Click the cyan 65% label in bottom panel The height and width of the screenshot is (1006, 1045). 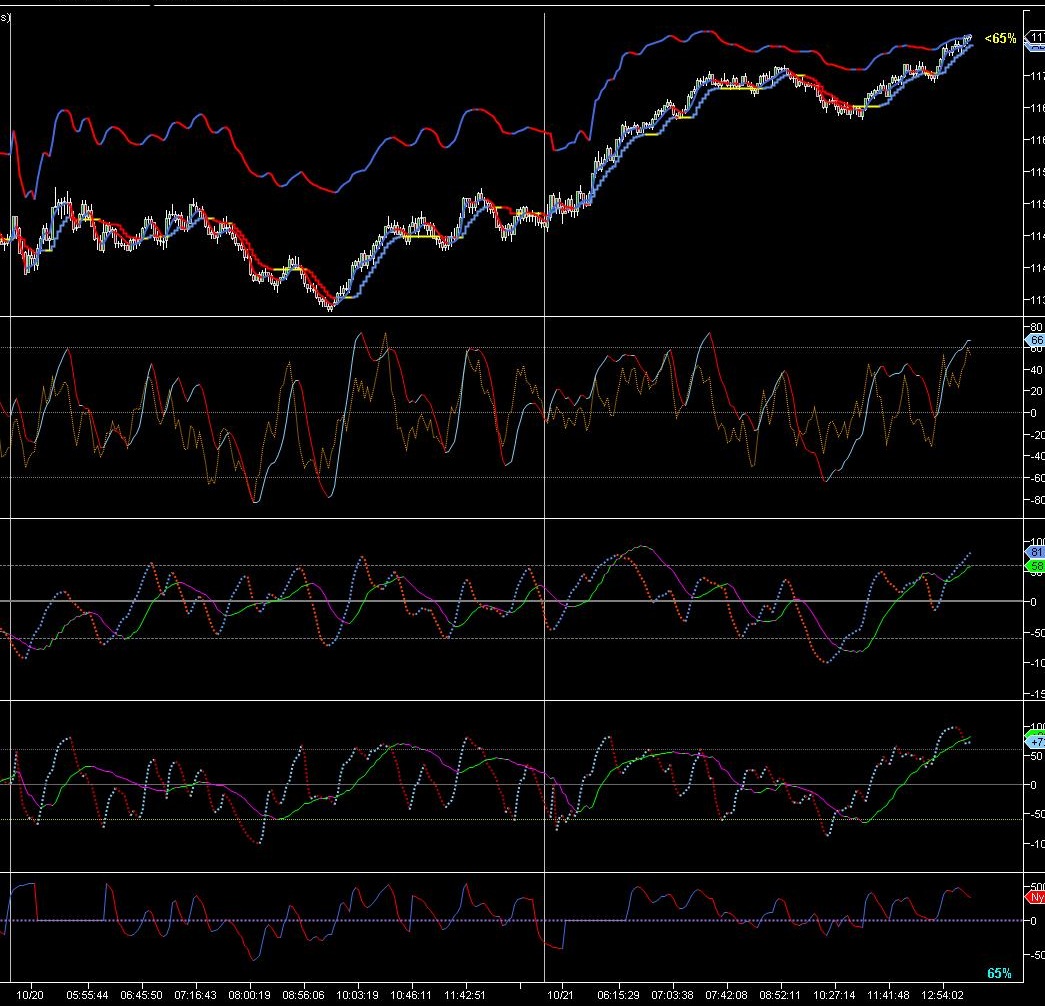(x=999, y=973)
